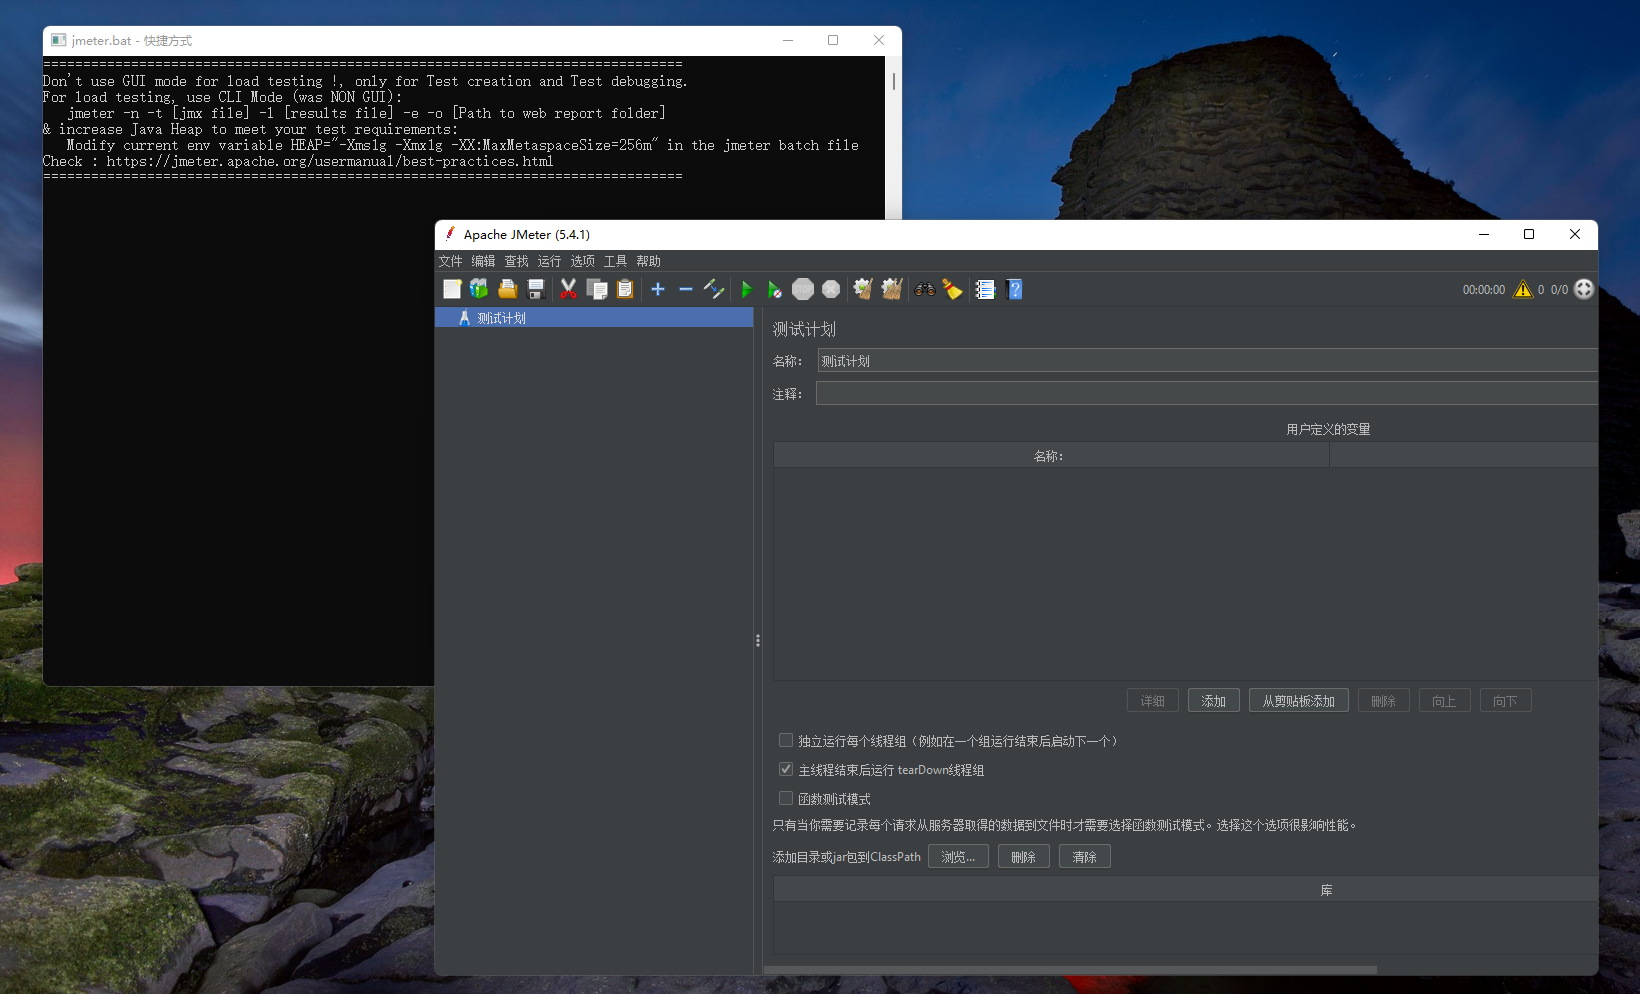Click the 清除 button
Viewport: 1640px width, 994px height.
(x=1085, y=857)
